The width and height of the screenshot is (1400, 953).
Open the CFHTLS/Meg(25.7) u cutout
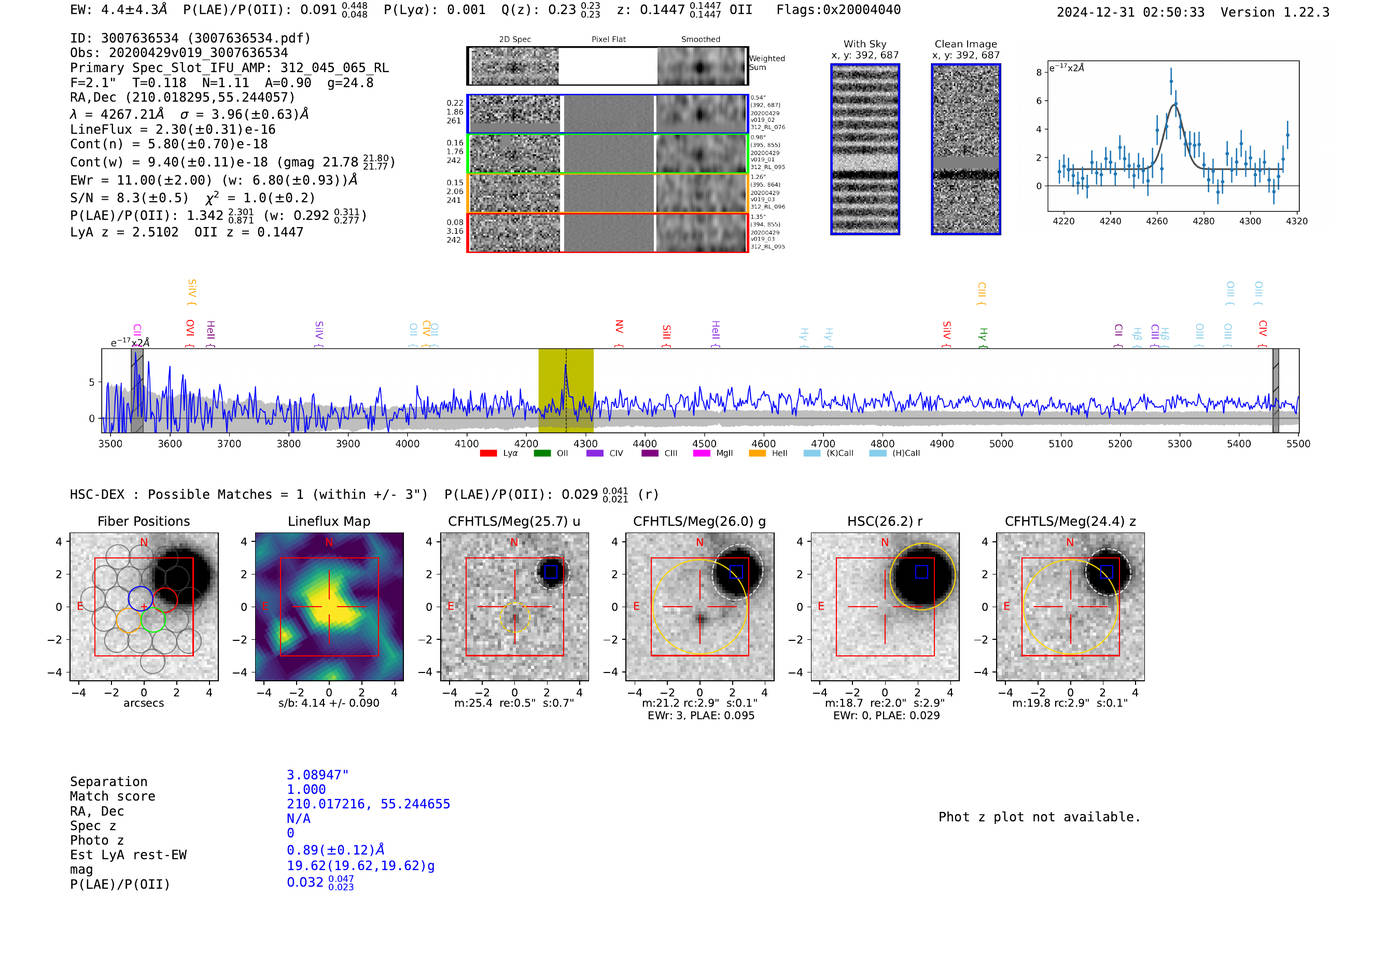tap(514, 607)
